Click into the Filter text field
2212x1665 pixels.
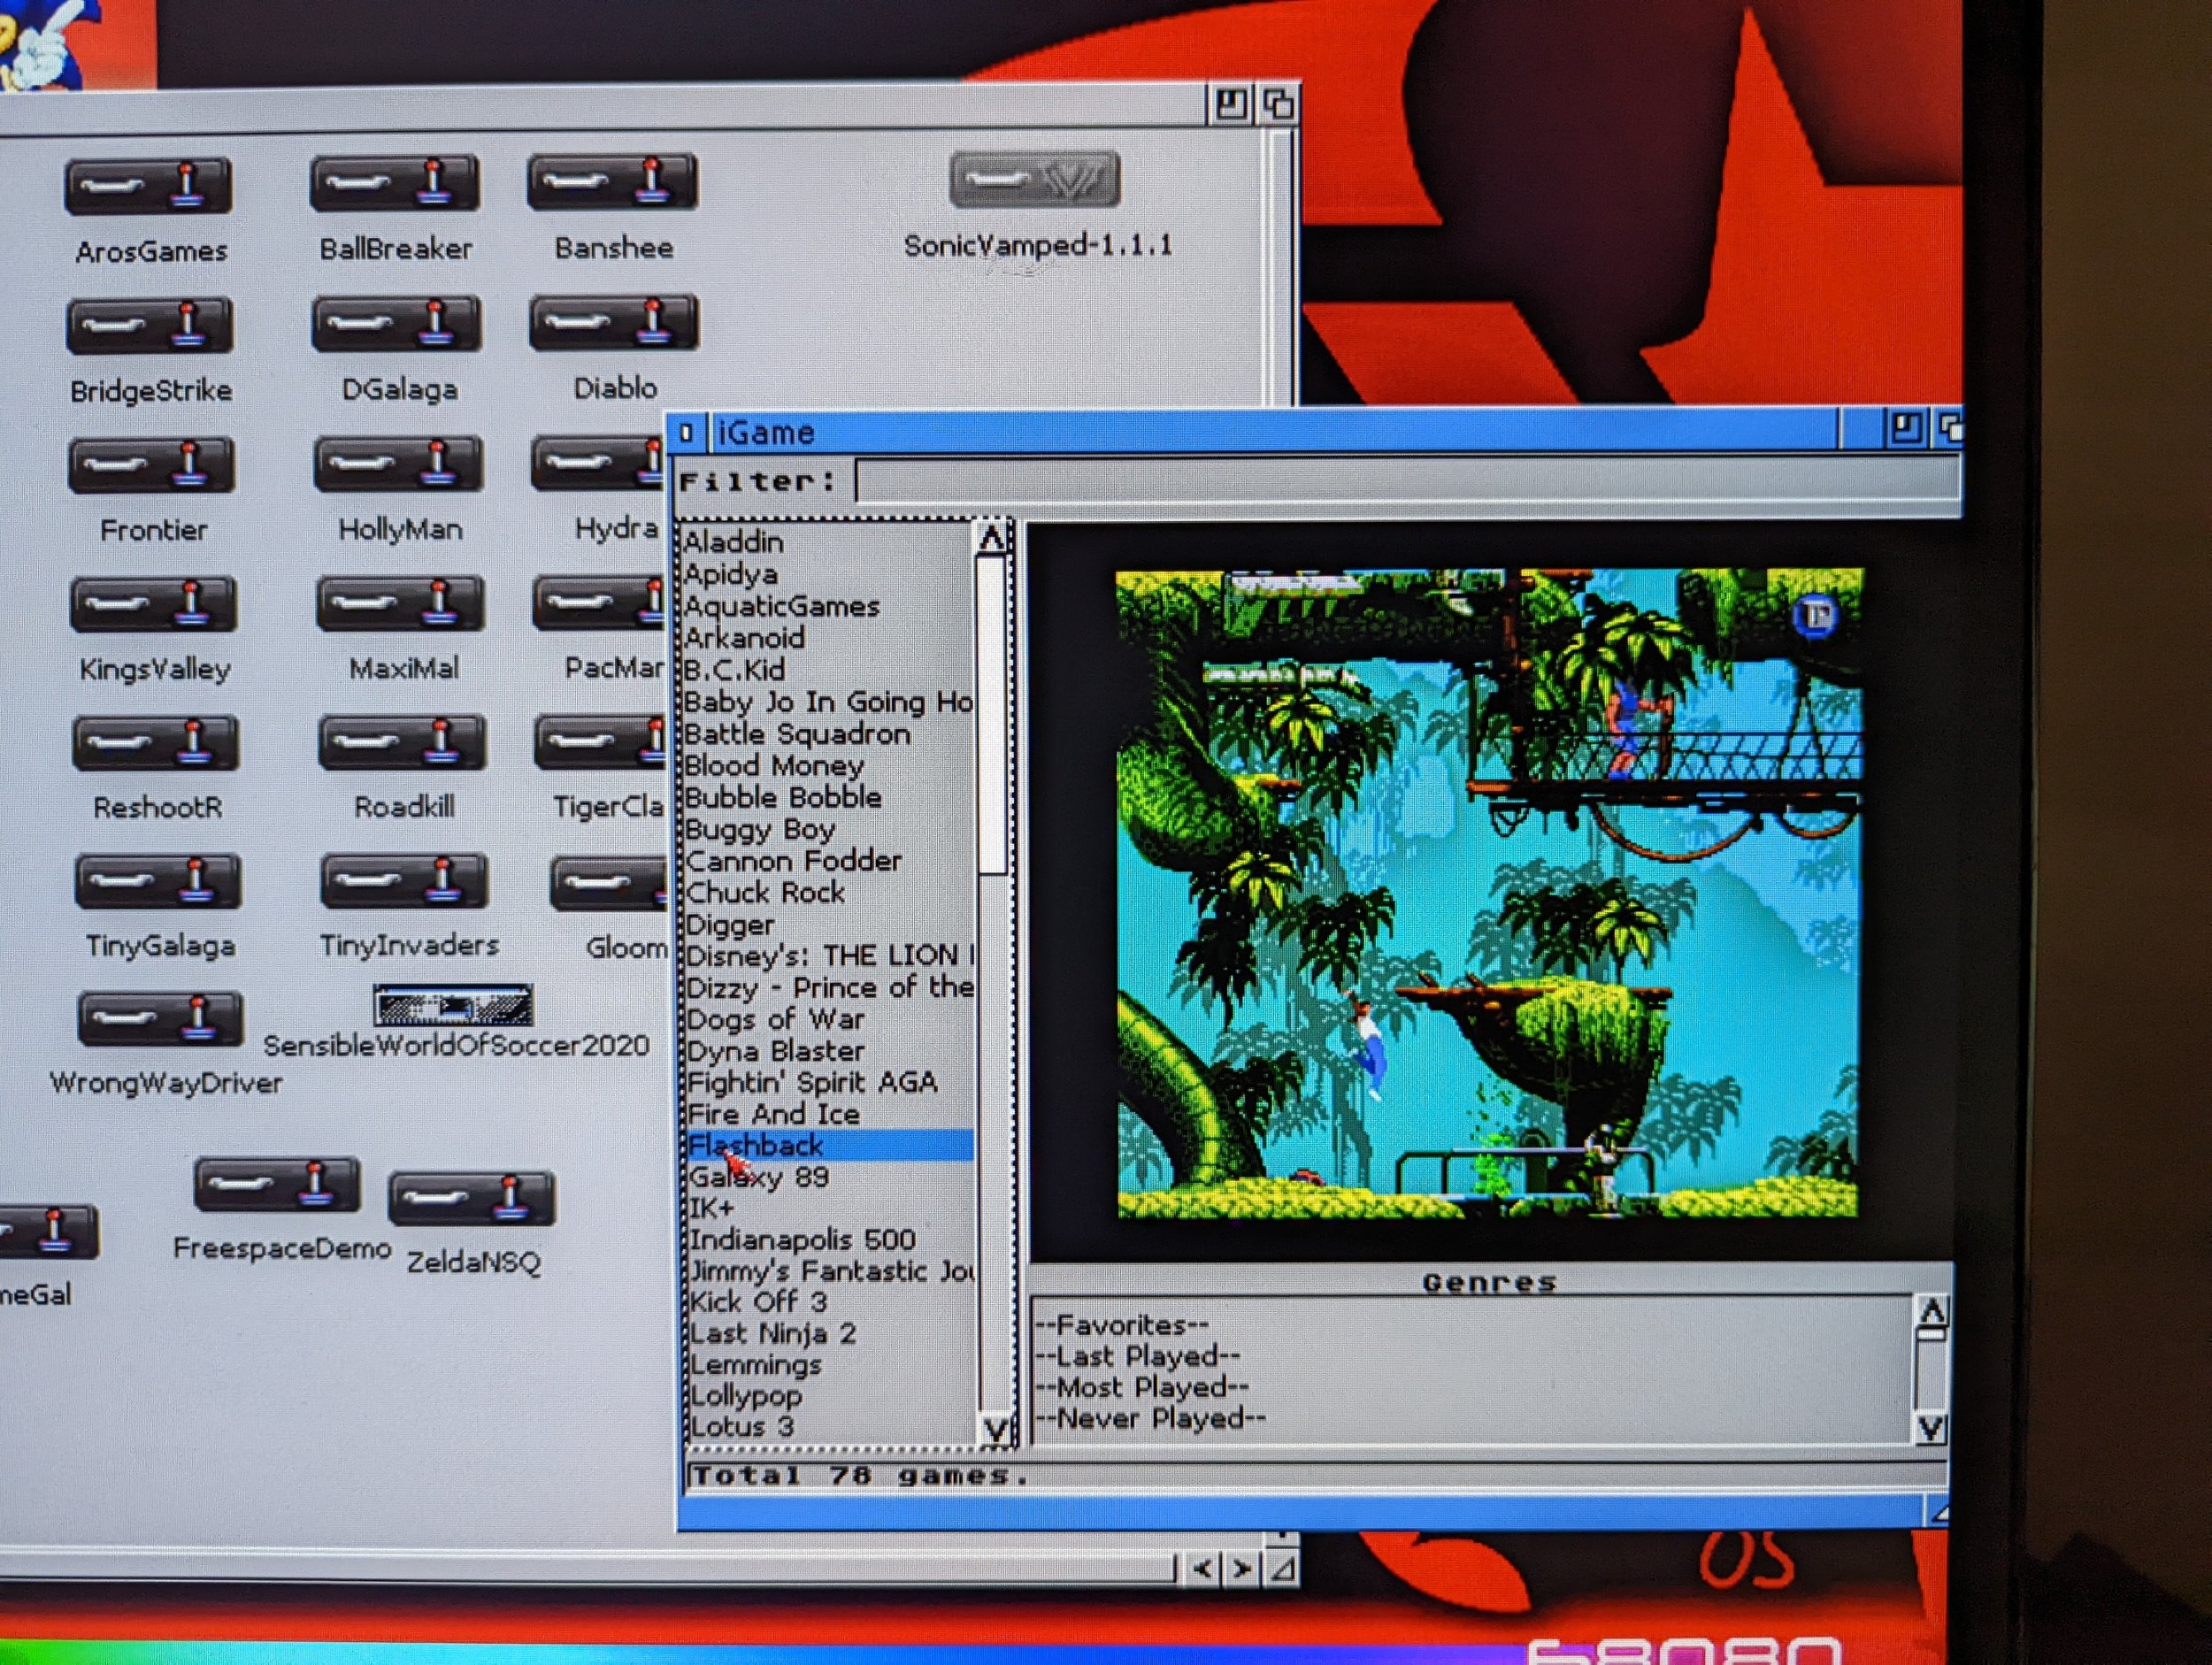(x=1407, y=482)
